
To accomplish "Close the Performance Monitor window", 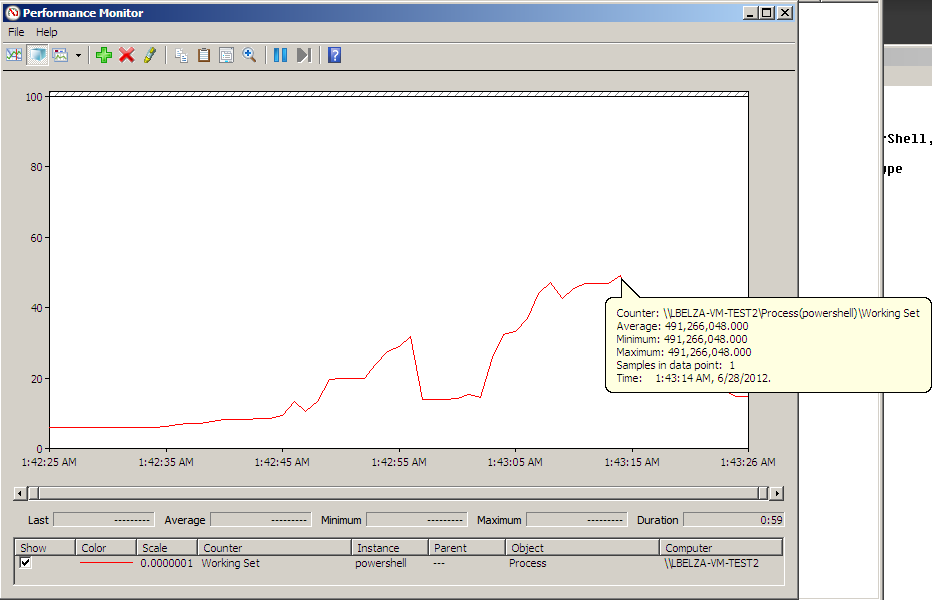I will coord(785,12).
